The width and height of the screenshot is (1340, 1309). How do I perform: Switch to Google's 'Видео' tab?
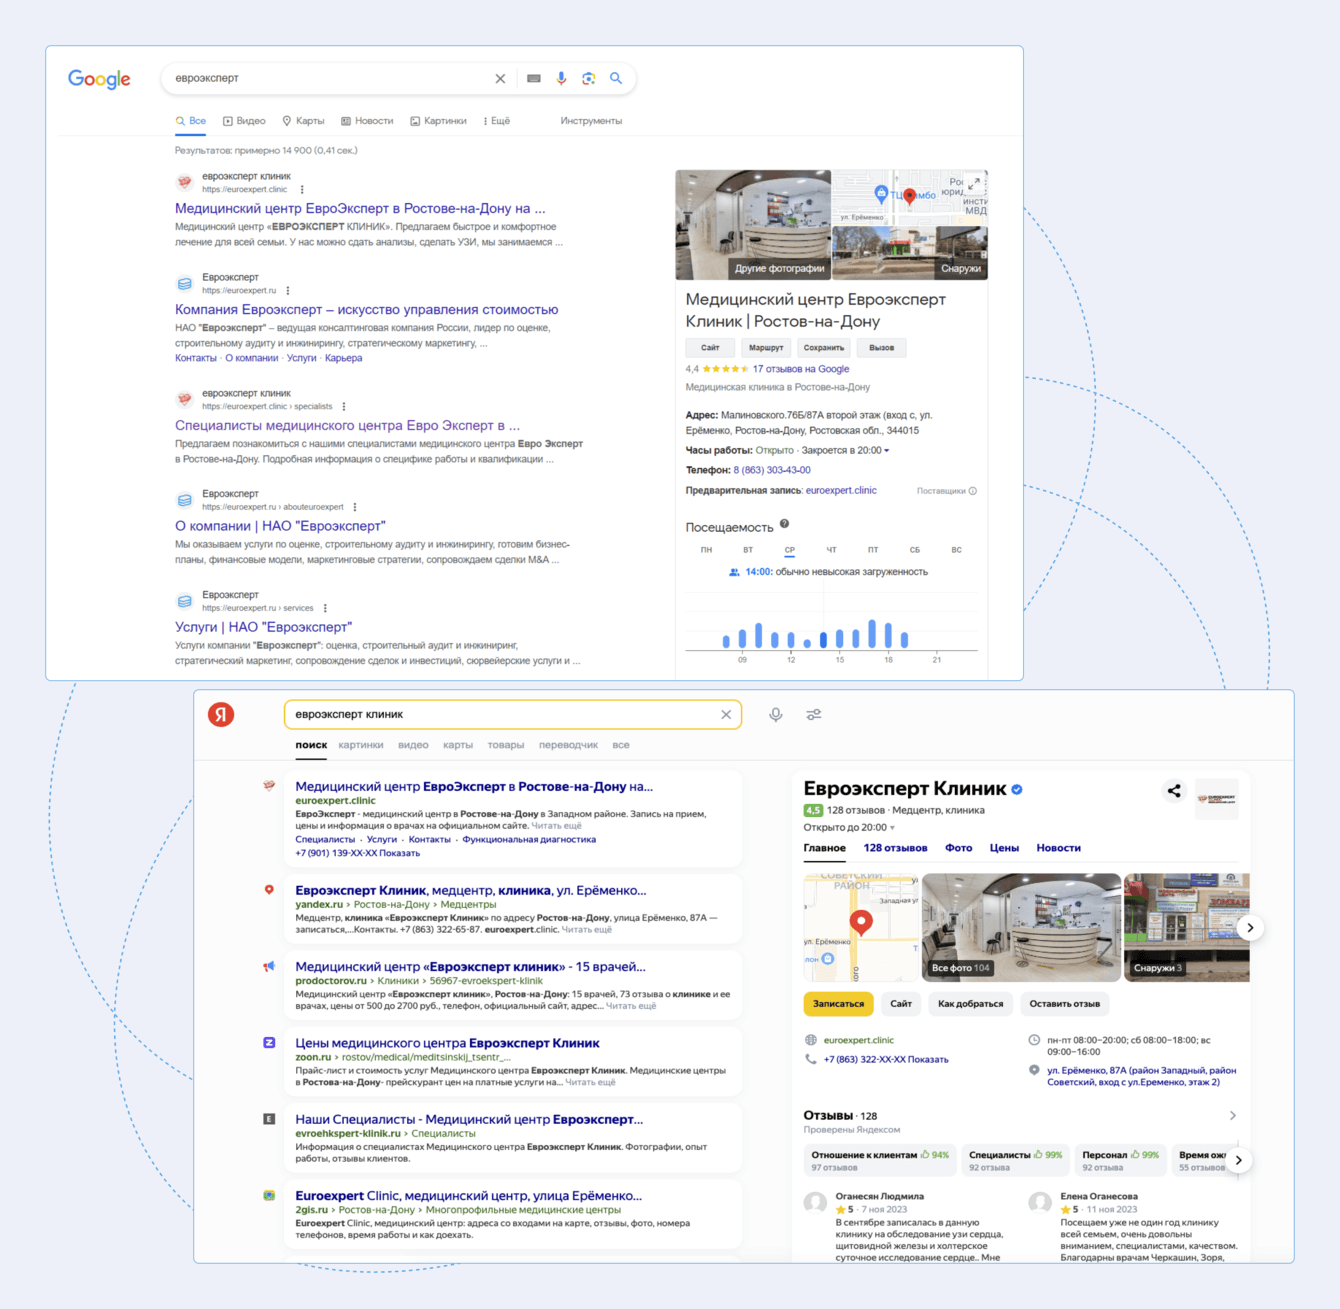(244, 121)
